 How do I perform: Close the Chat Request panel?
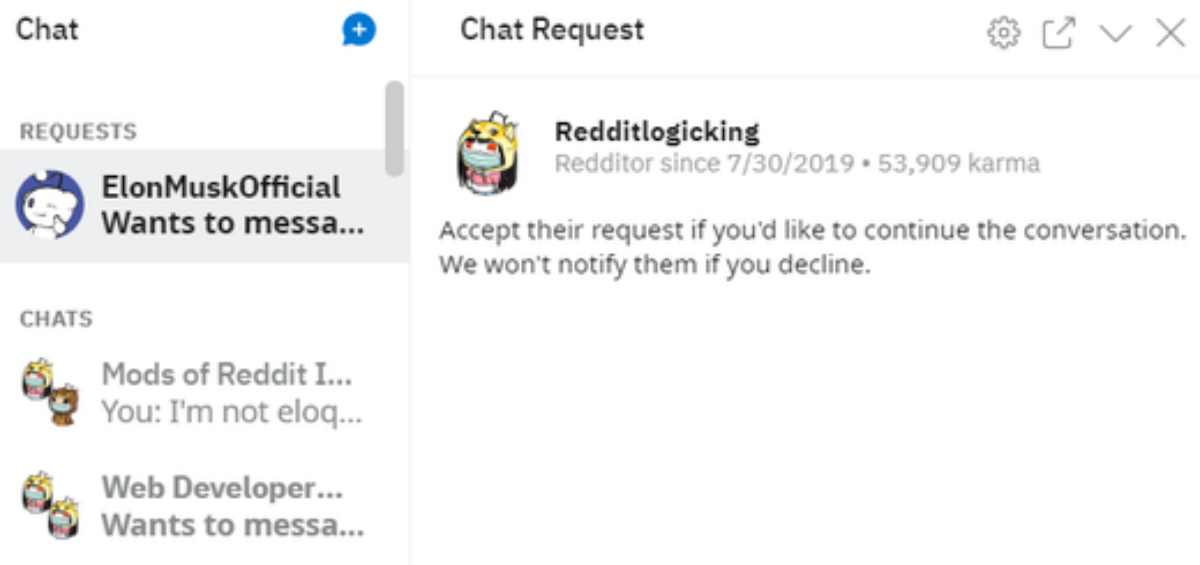tap(1169, 33)
